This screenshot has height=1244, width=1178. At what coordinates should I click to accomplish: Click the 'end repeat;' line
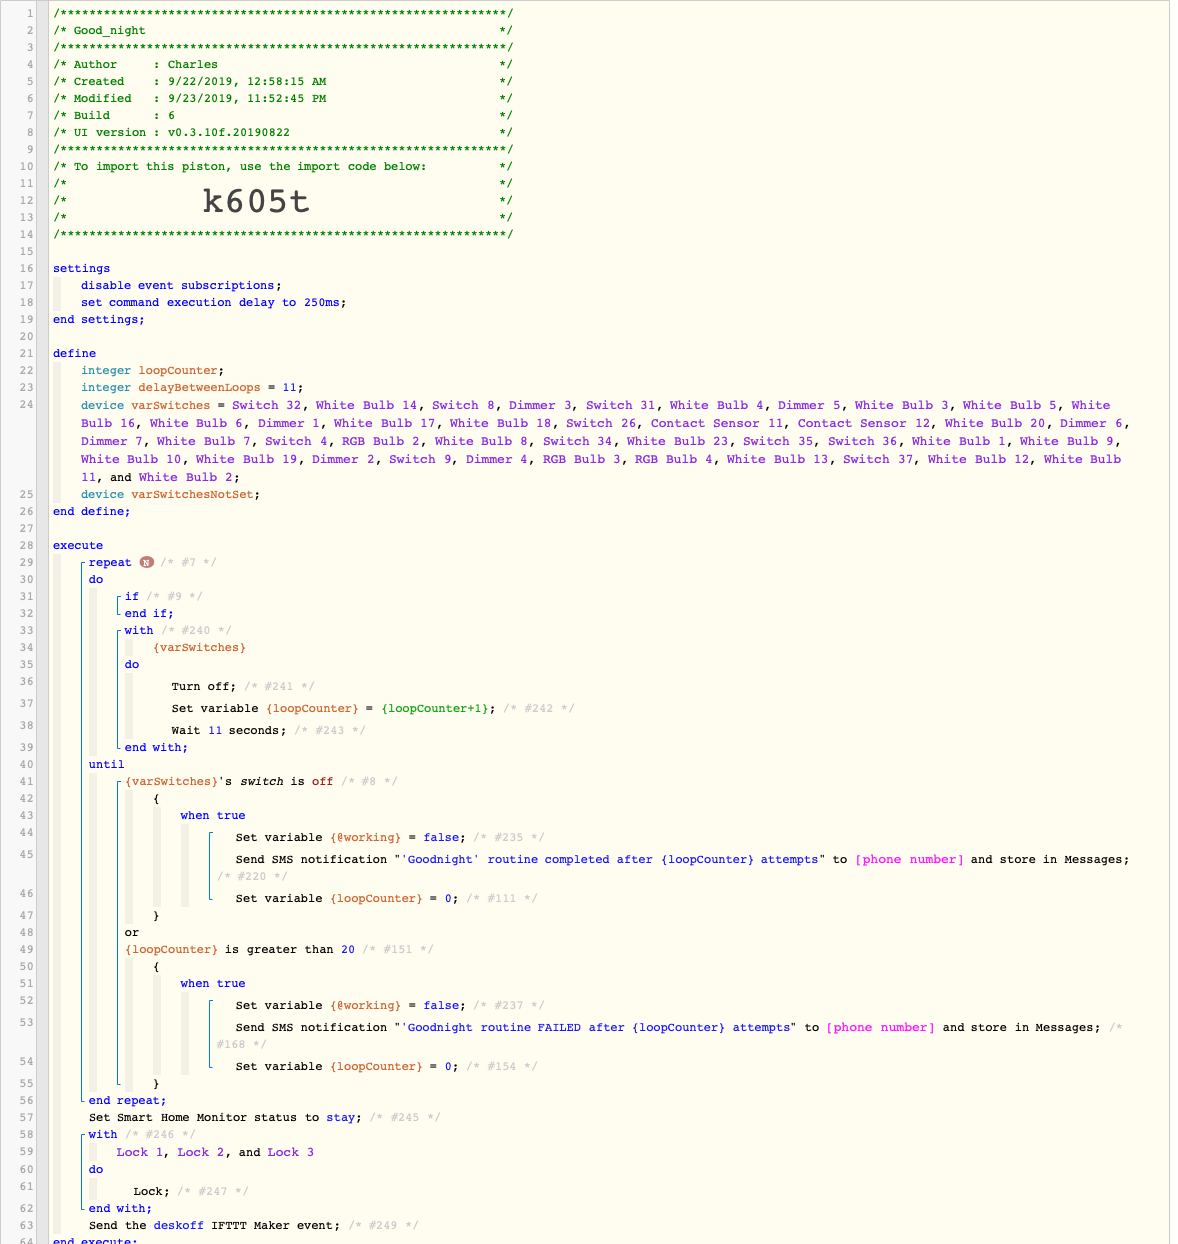tap(128, 1100)
